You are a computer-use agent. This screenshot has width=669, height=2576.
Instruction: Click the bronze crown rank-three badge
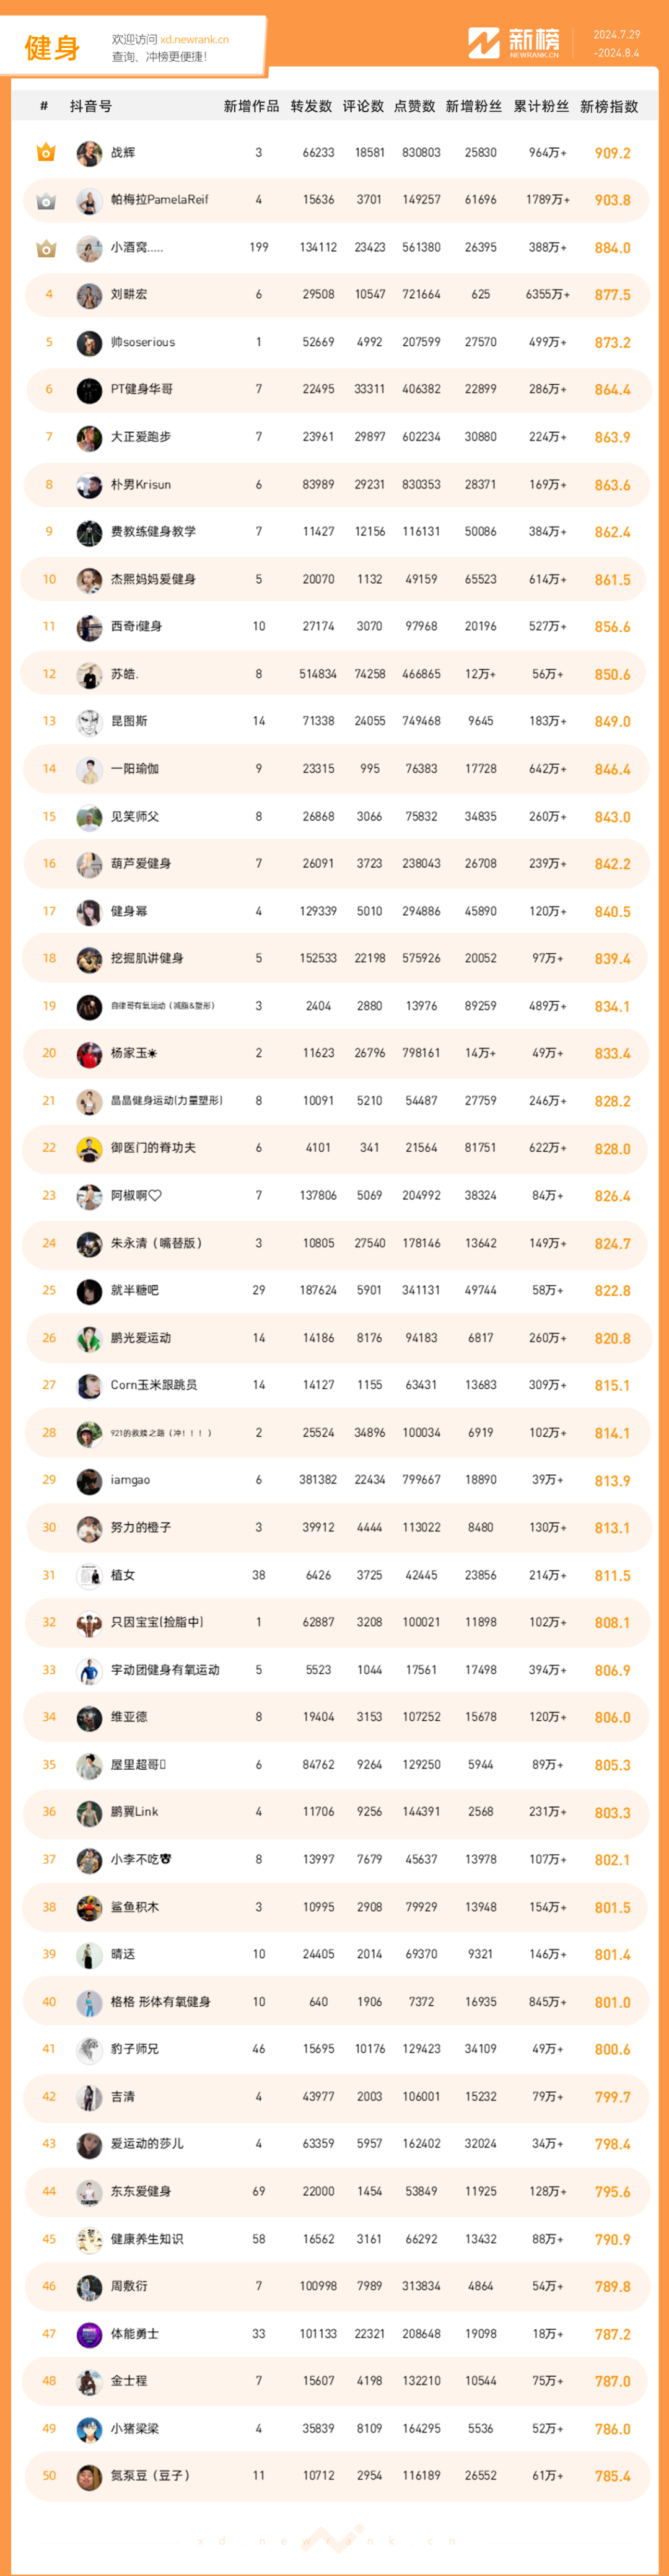pyautogui.click(x=46, y=248)
